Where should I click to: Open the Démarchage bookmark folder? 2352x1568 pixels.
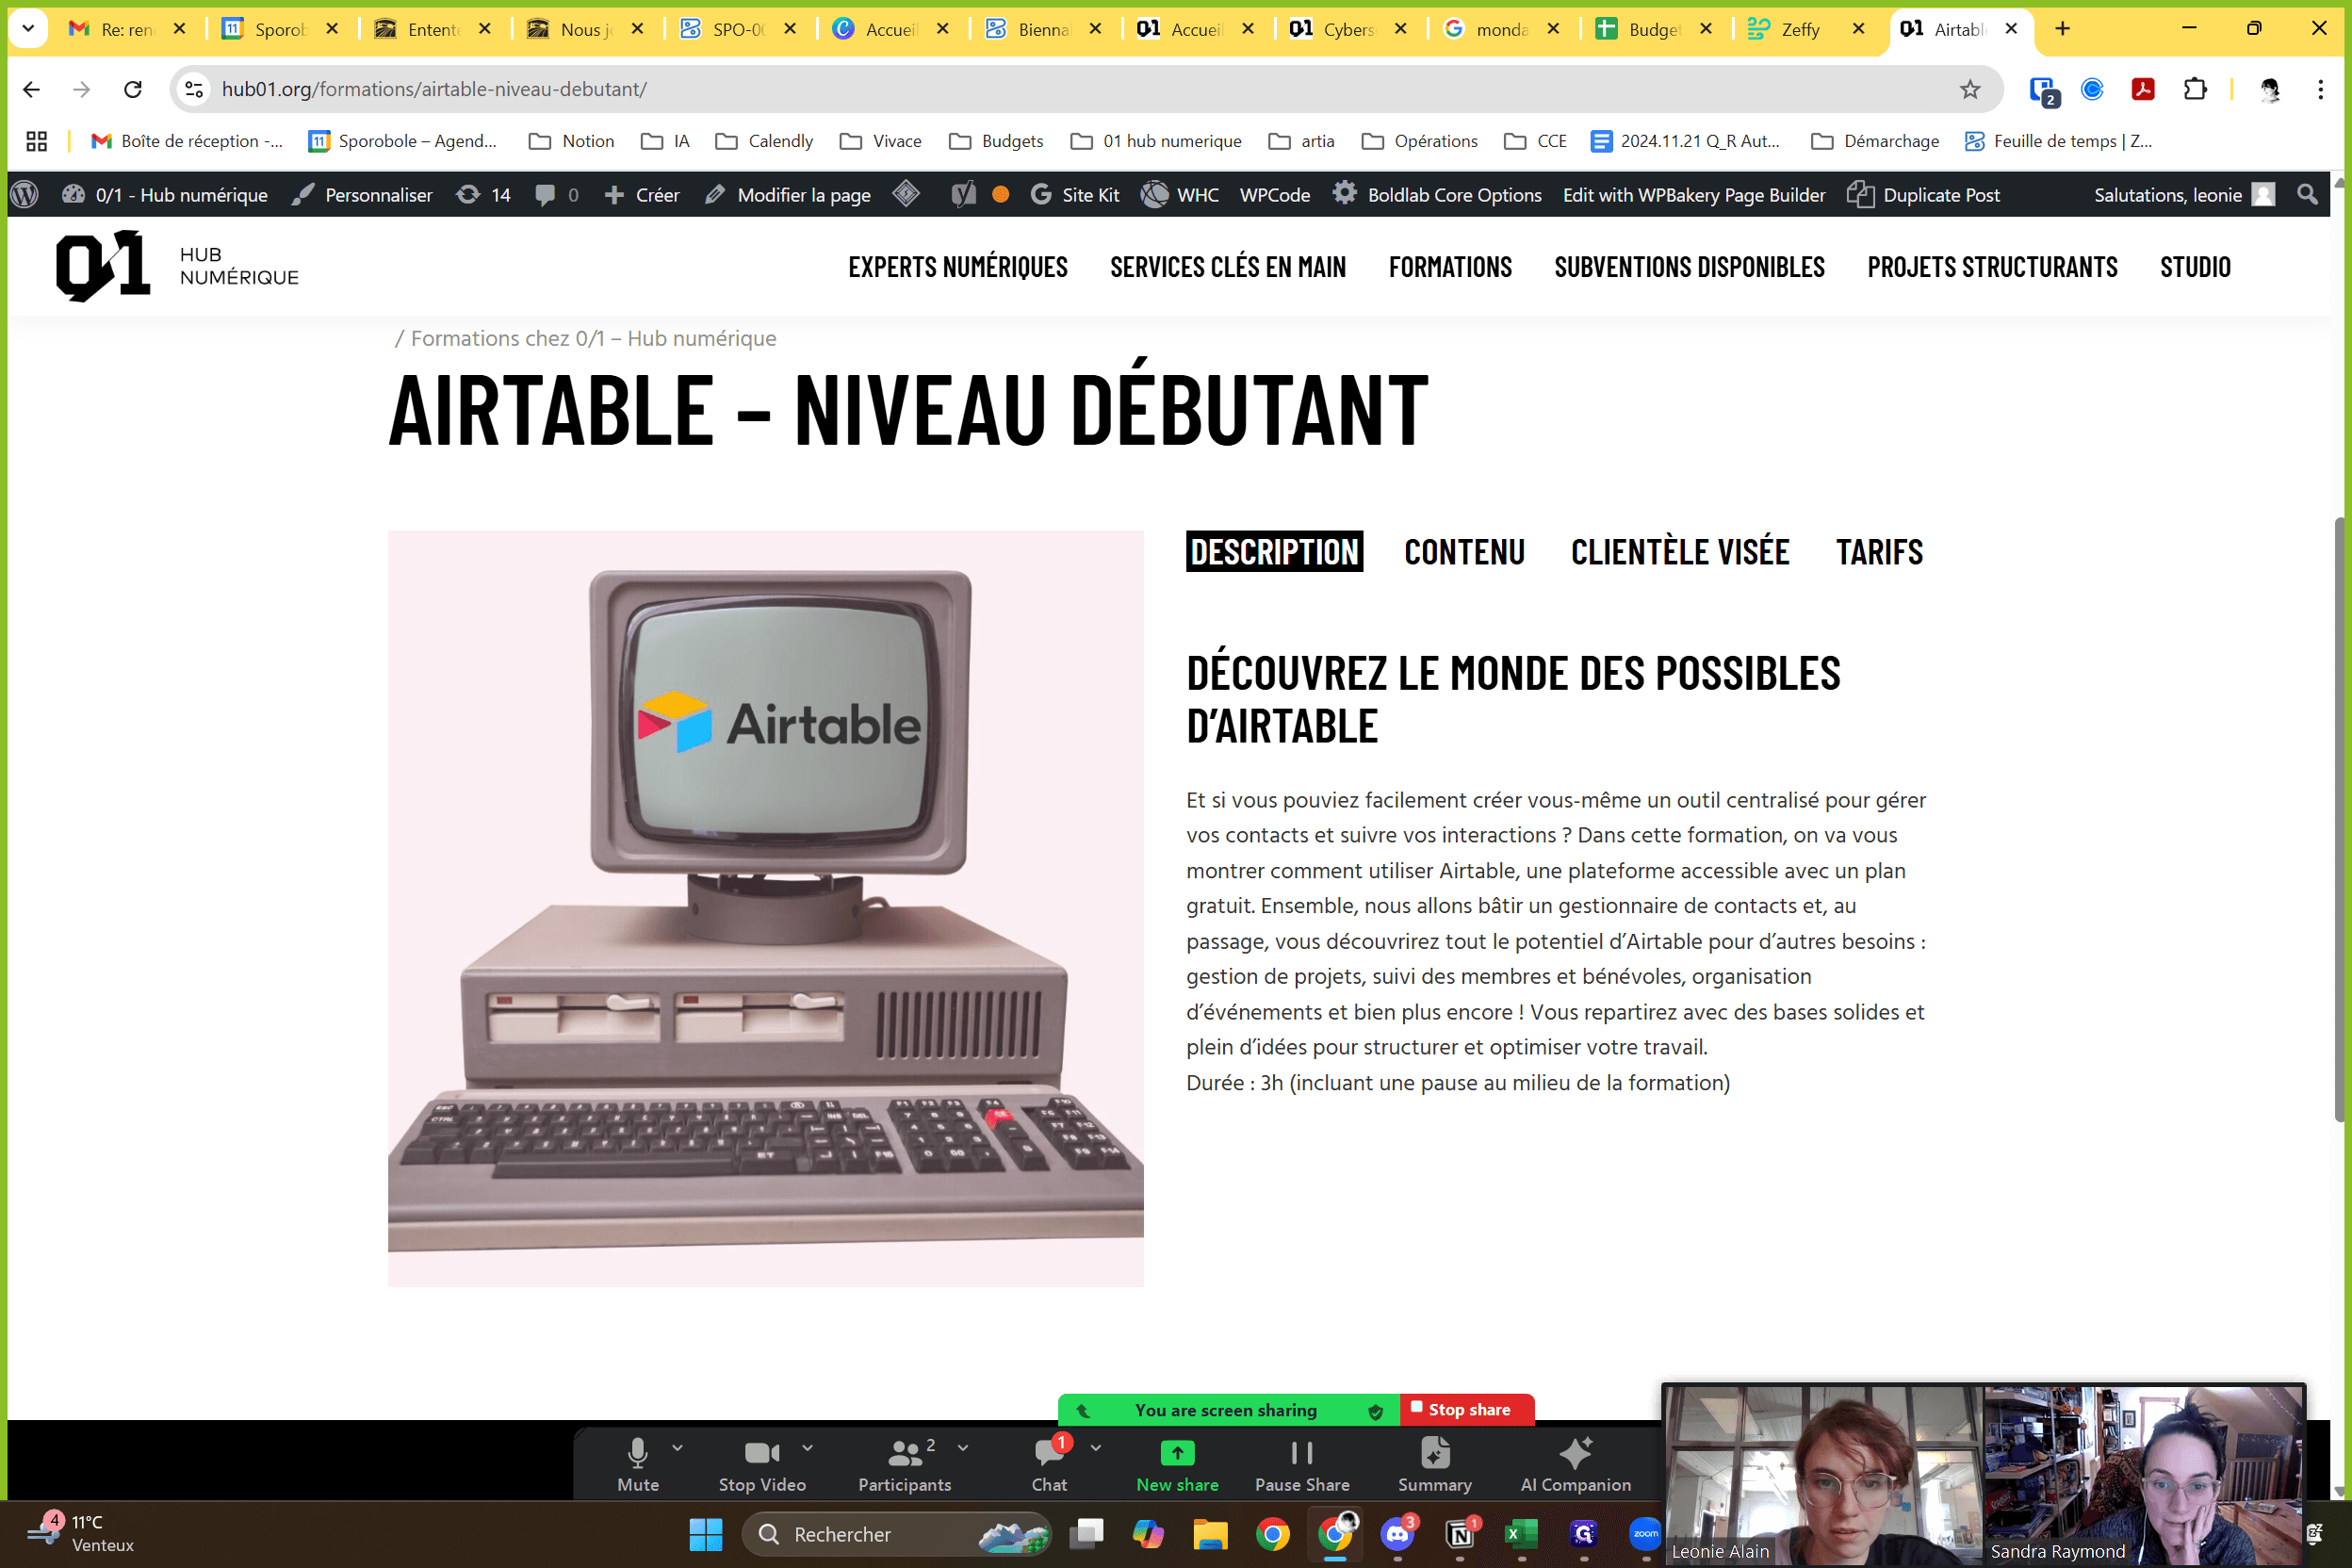(x=1875, y=141)
